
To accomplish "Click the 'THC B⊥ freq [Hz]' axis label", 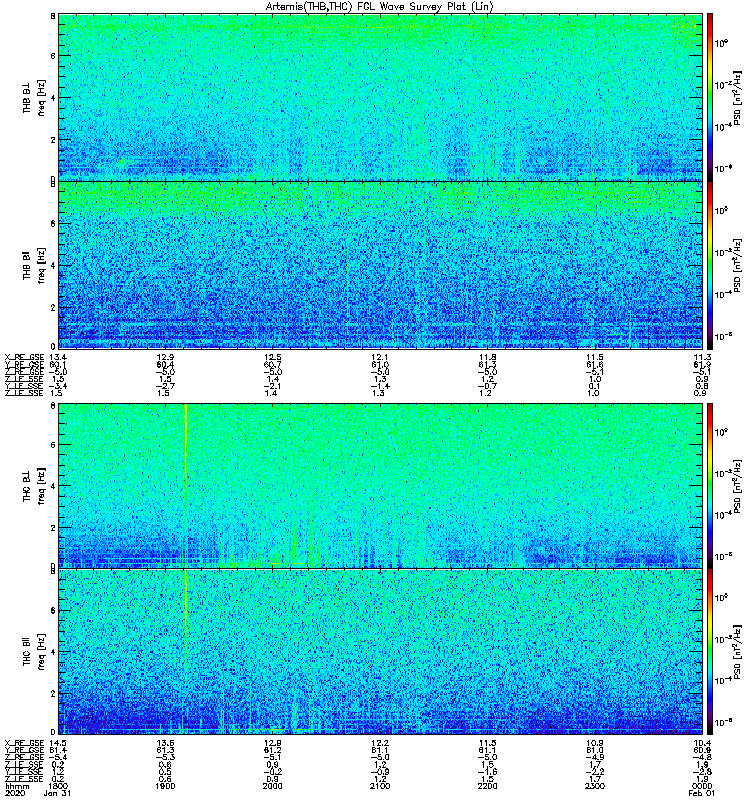I will pos(34,485).
